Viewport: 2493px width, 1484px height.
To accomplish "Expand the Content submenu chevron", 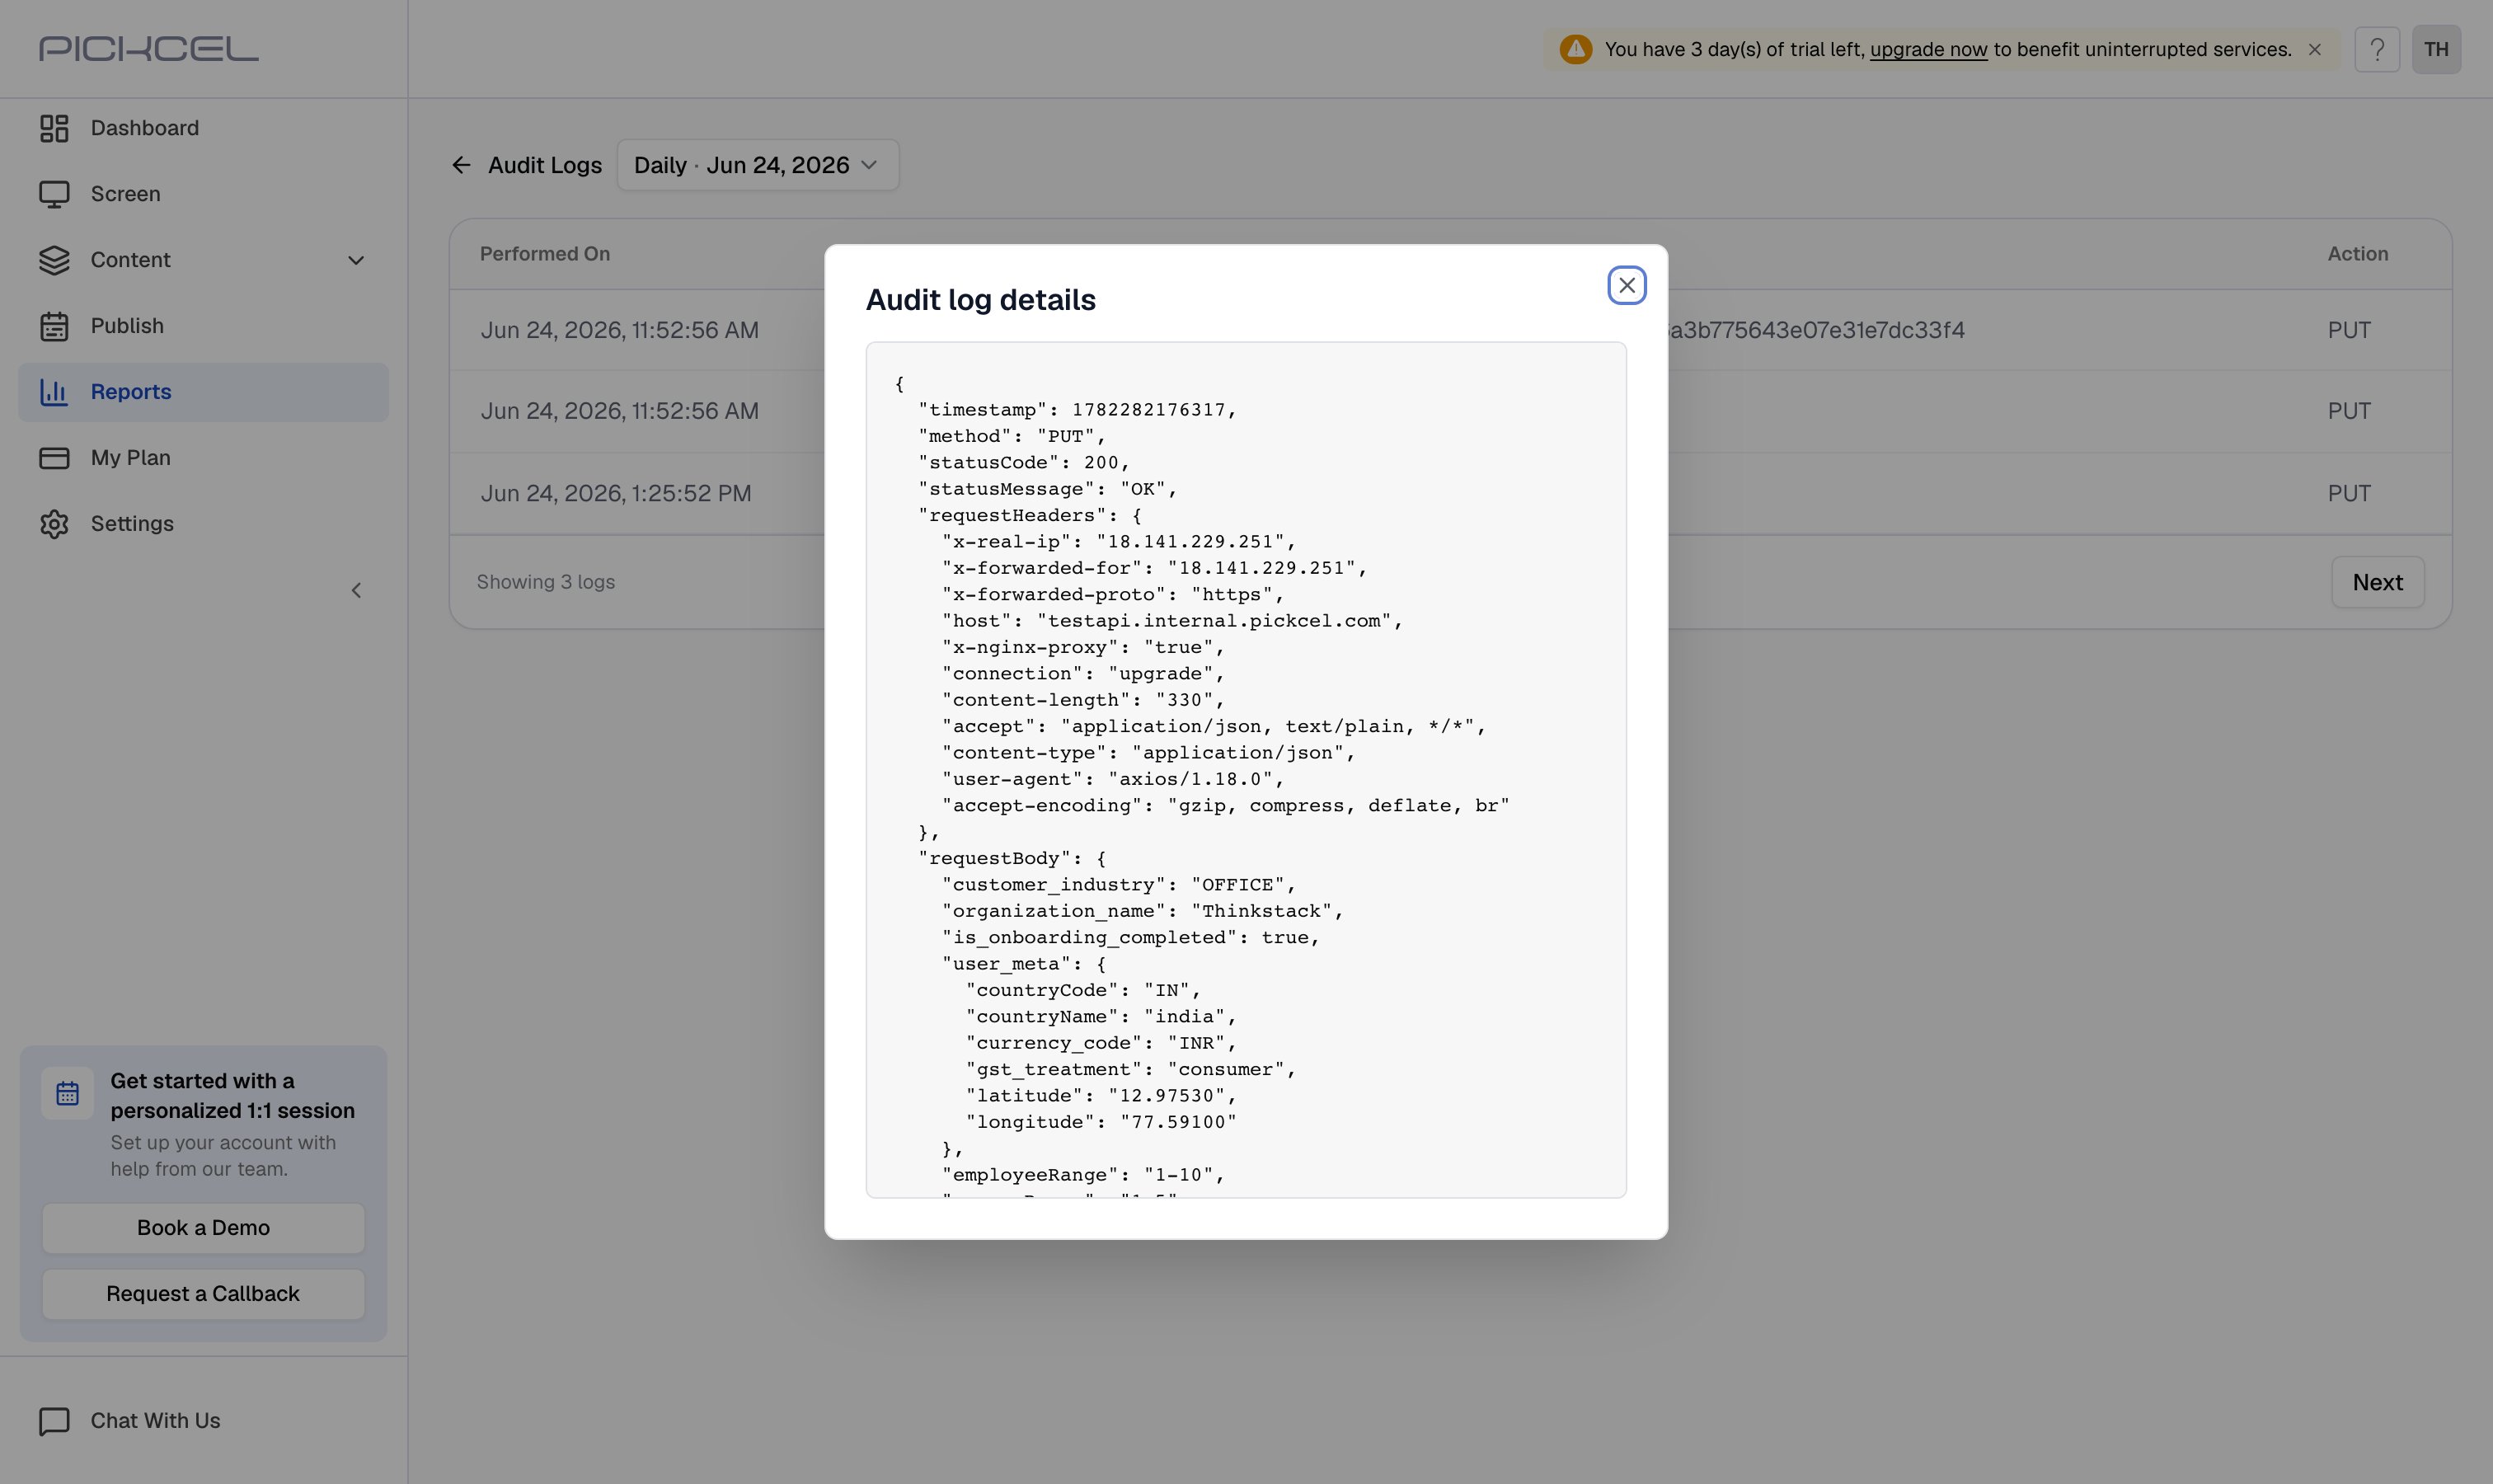I will [x=356, y=261].
